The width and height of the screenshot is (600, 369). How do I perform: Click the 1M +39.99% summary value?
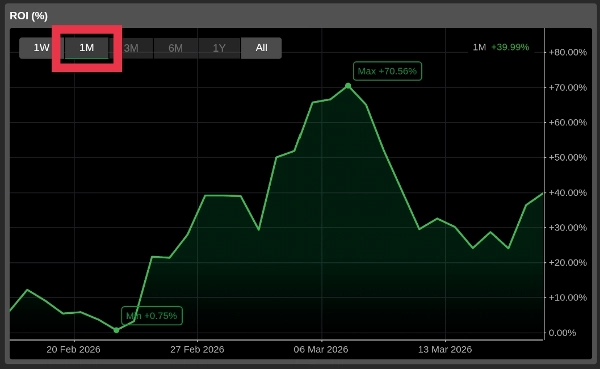click(501, 47)
